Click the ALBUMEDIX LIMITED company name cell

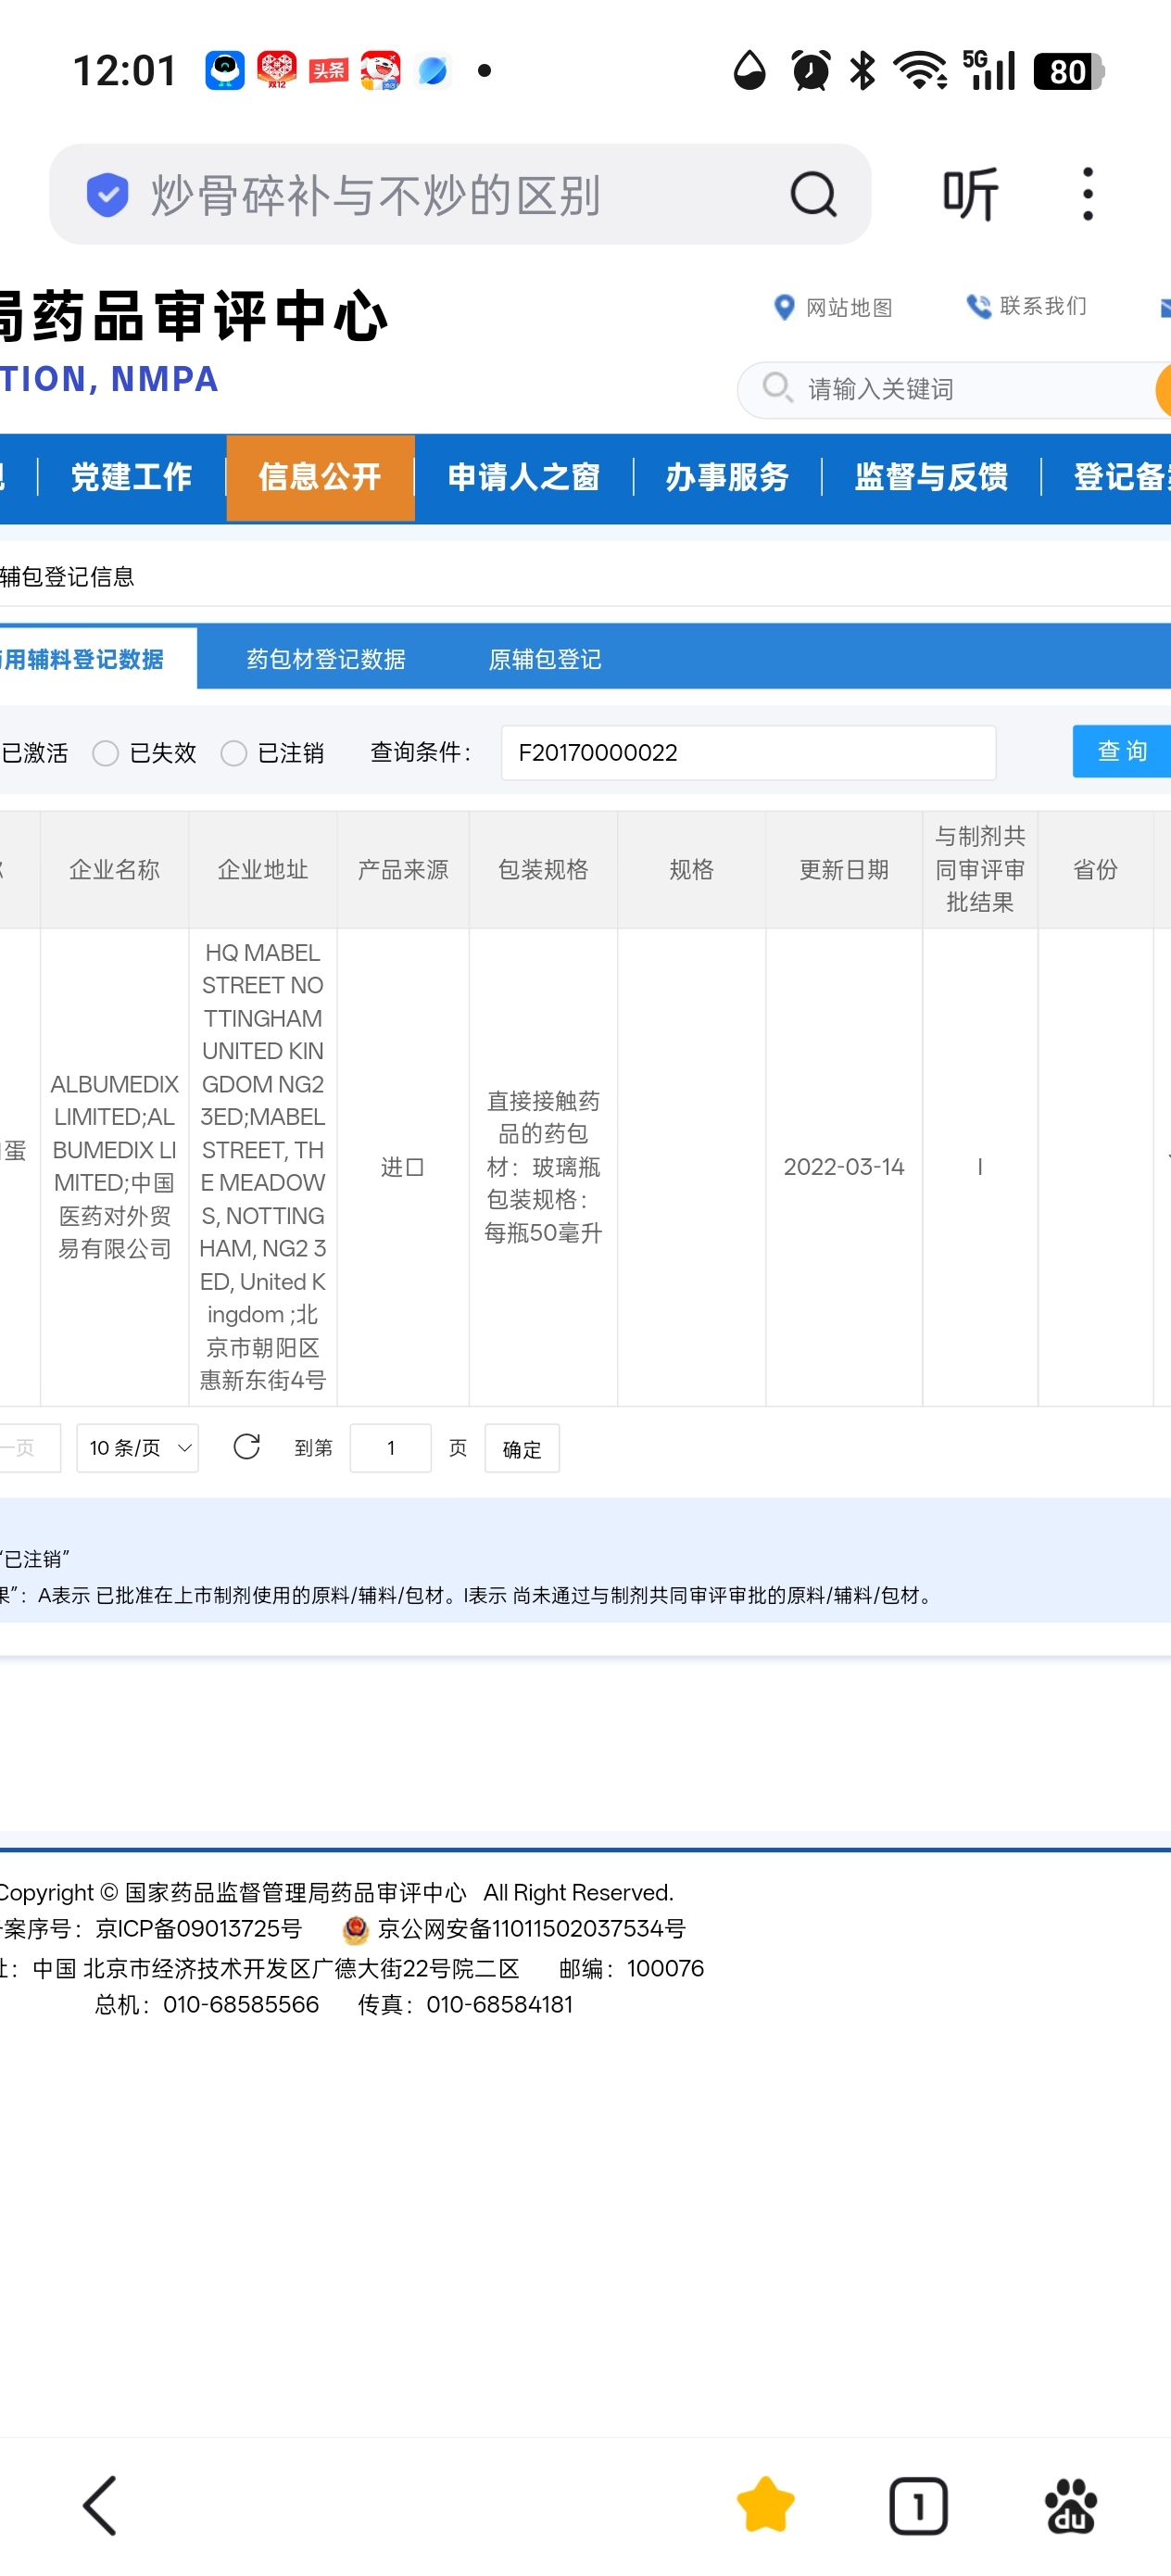tap(114, 1166)
